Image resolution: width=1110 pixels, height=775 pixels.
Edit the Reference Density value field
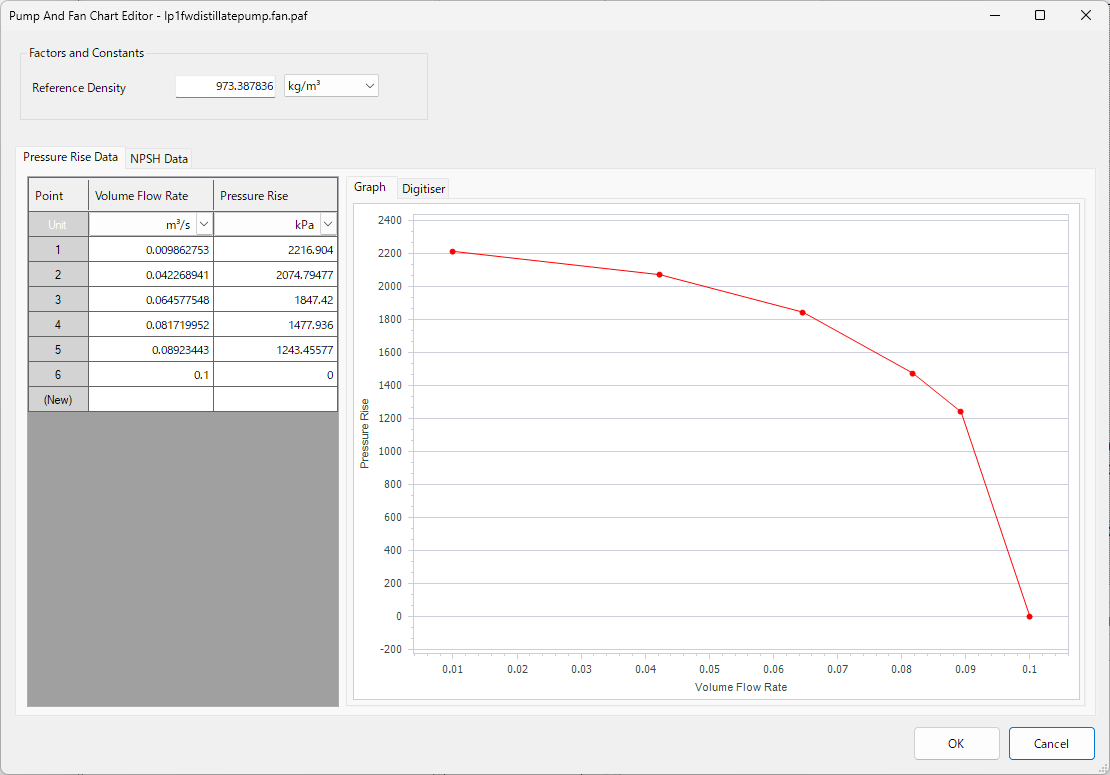(226, 87)
